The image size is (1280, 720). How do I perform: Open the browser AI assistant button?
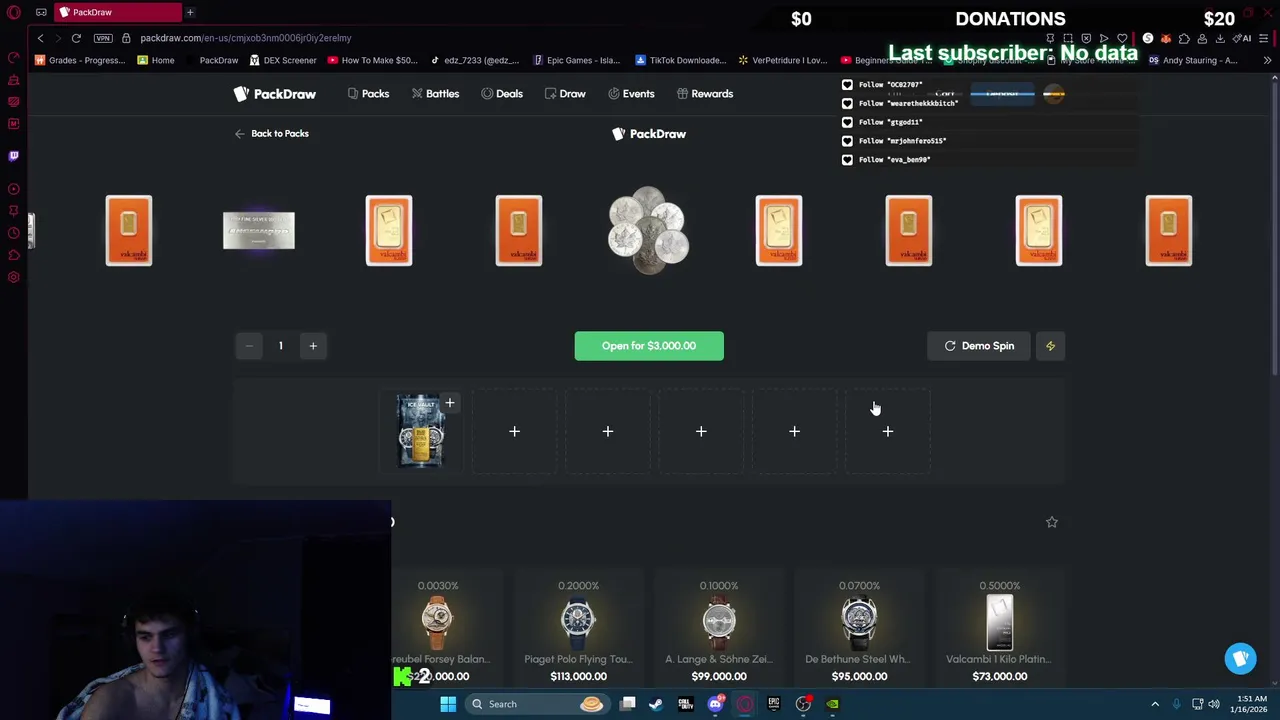pyautogui.click(x=1242, y=38)
